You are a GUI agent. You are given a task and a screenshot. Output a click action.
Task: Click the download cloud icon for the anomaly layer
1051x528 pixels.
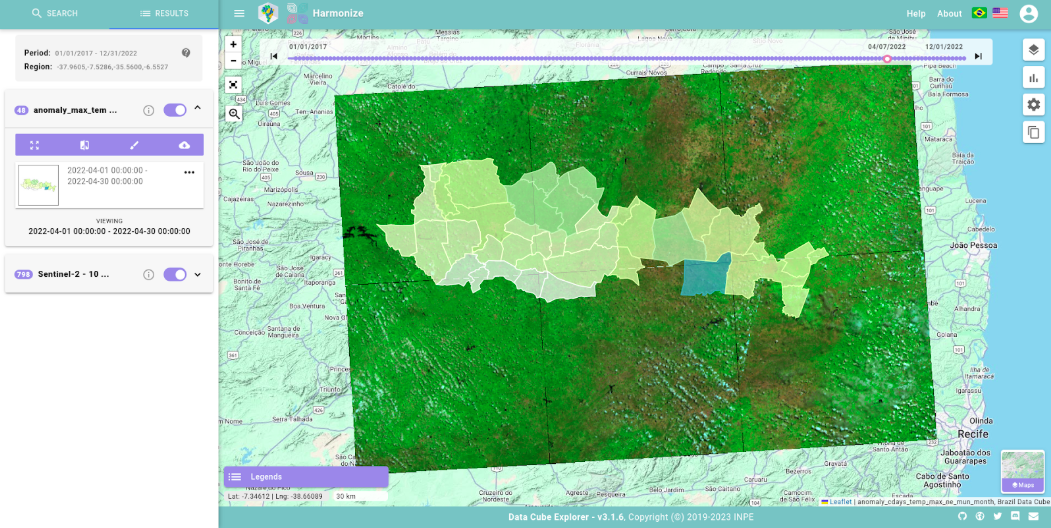tap(184, 145)
